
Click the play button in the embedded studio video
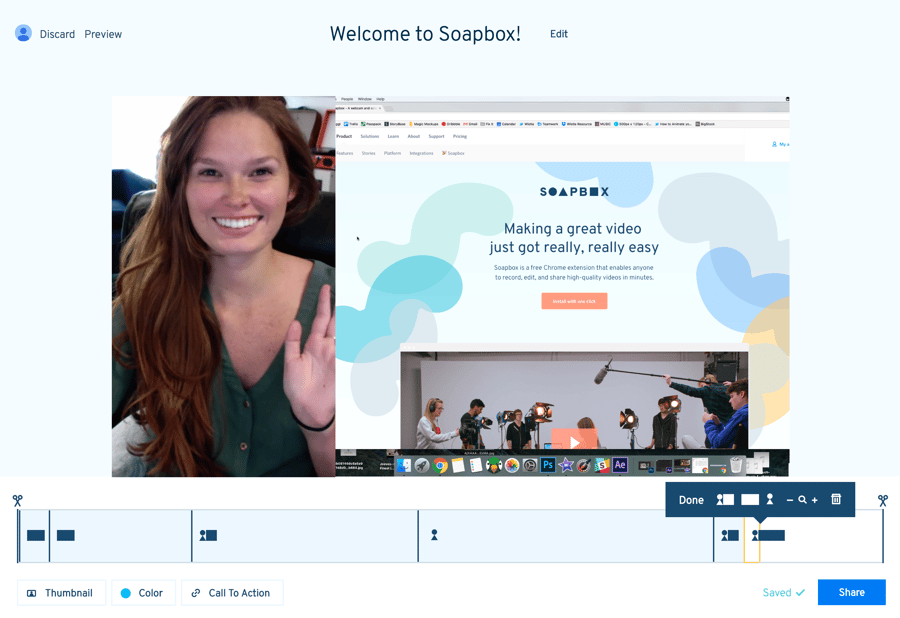click(x=574, y=442)
